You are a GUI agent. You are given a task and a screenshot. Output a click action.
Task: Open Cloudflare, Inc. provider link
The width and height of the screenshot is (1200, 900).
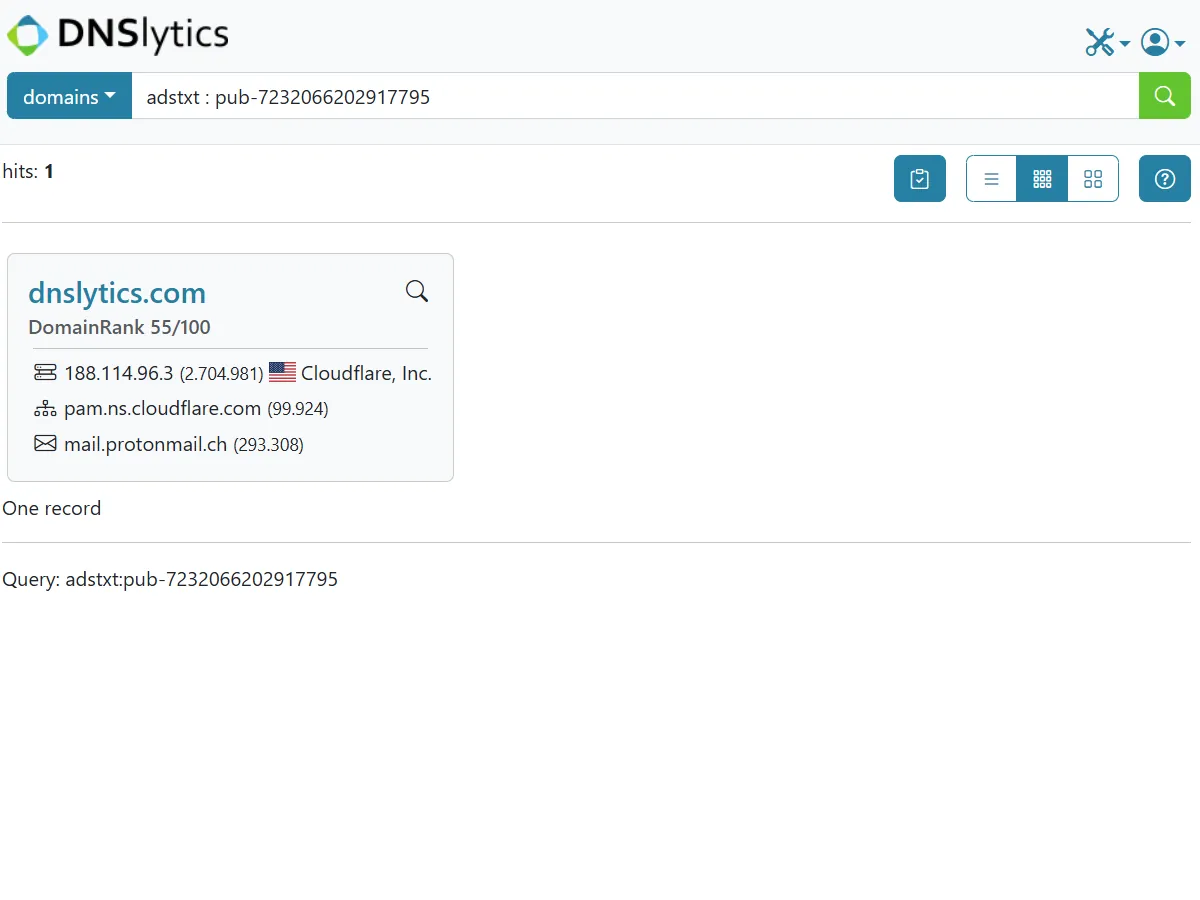[x=366, y=373]
